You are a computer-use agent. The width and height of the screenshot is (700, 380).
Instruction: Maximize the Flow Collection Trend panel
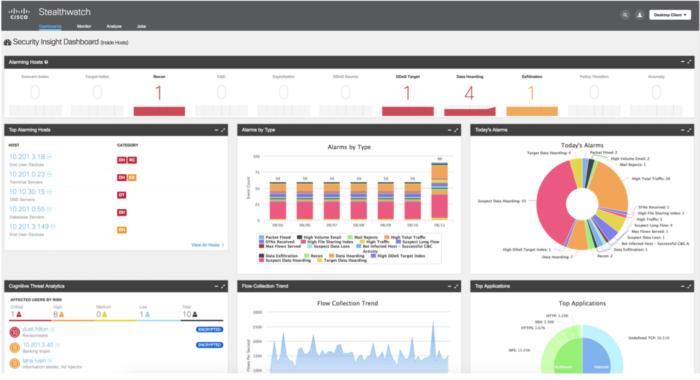pyautogui.click(x=456, y=286)
